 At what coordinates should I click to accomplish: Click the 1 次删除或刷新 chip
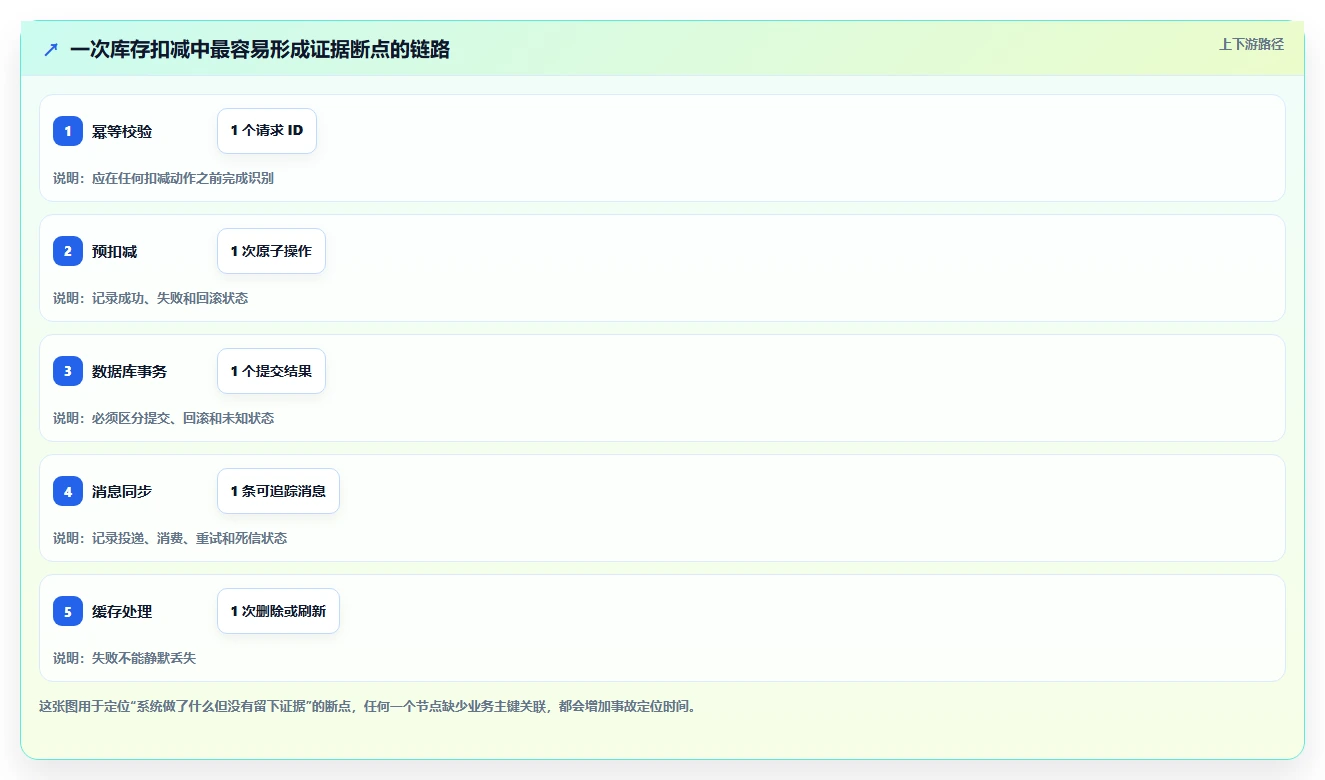tap(278, 611)
